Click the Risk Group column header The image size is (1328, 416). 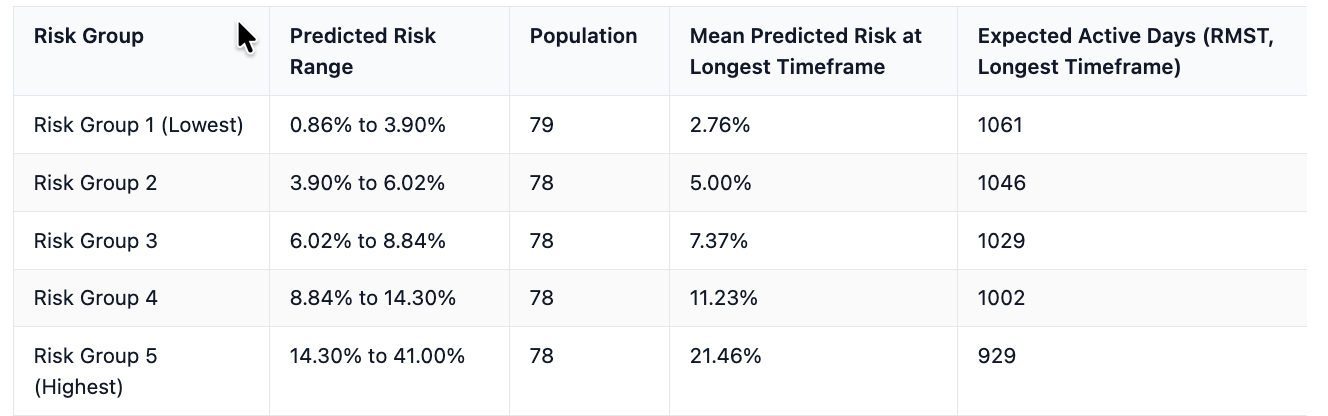coord(89,36)
